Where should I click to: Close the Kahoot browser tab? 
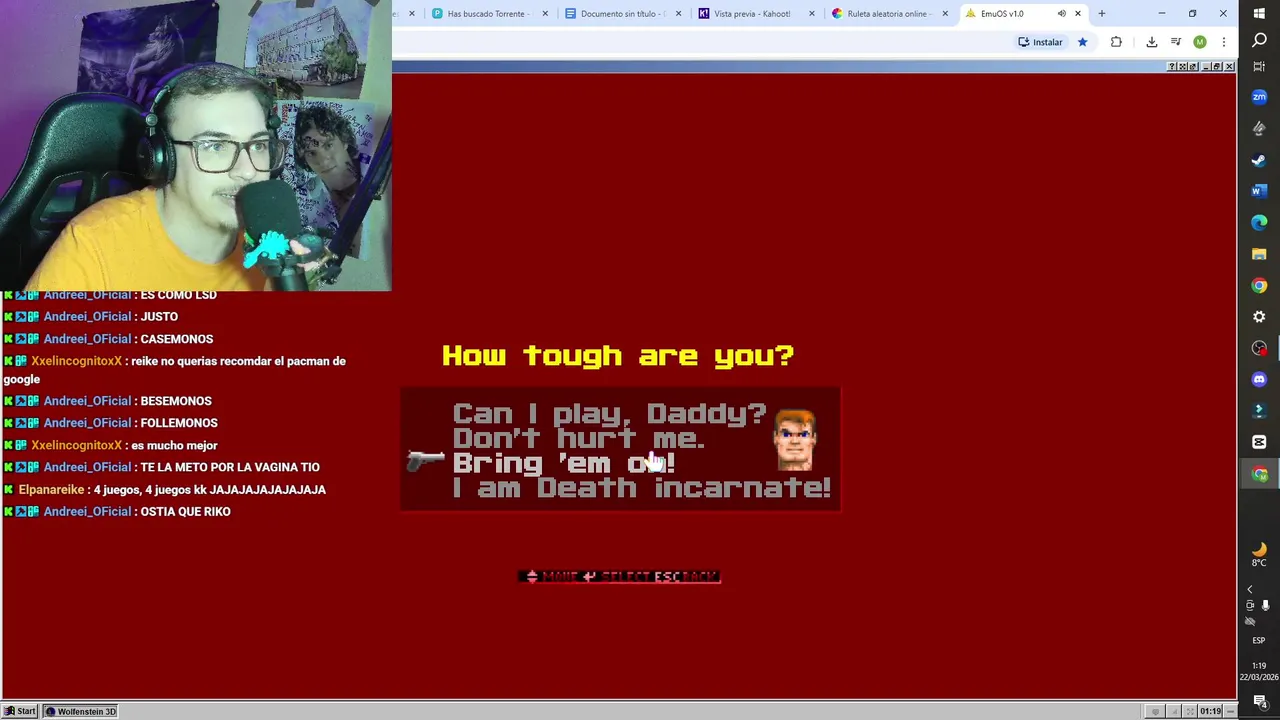(811, 14)
